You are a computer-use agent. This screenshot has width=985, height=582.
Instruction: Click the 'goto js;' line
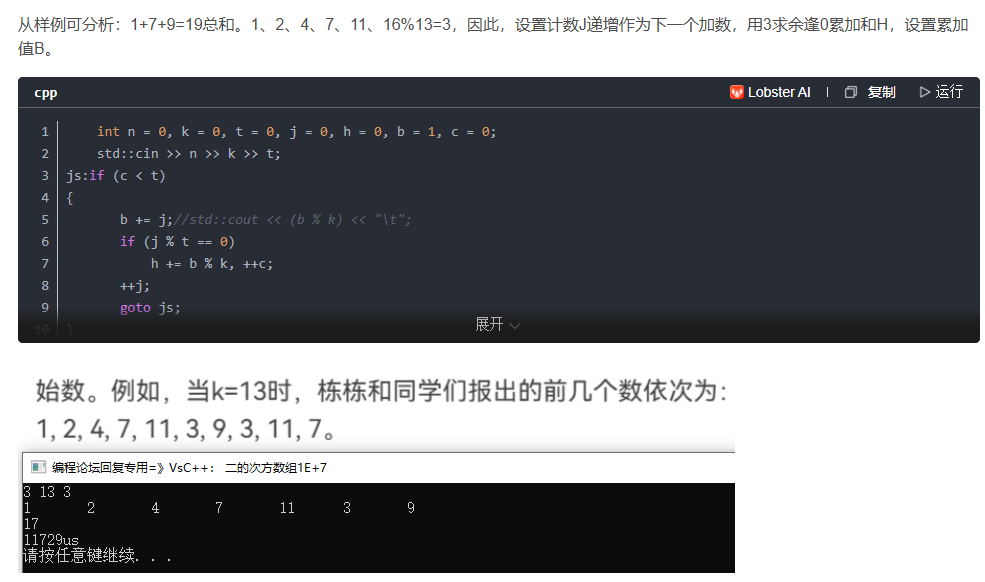[150, 308]
